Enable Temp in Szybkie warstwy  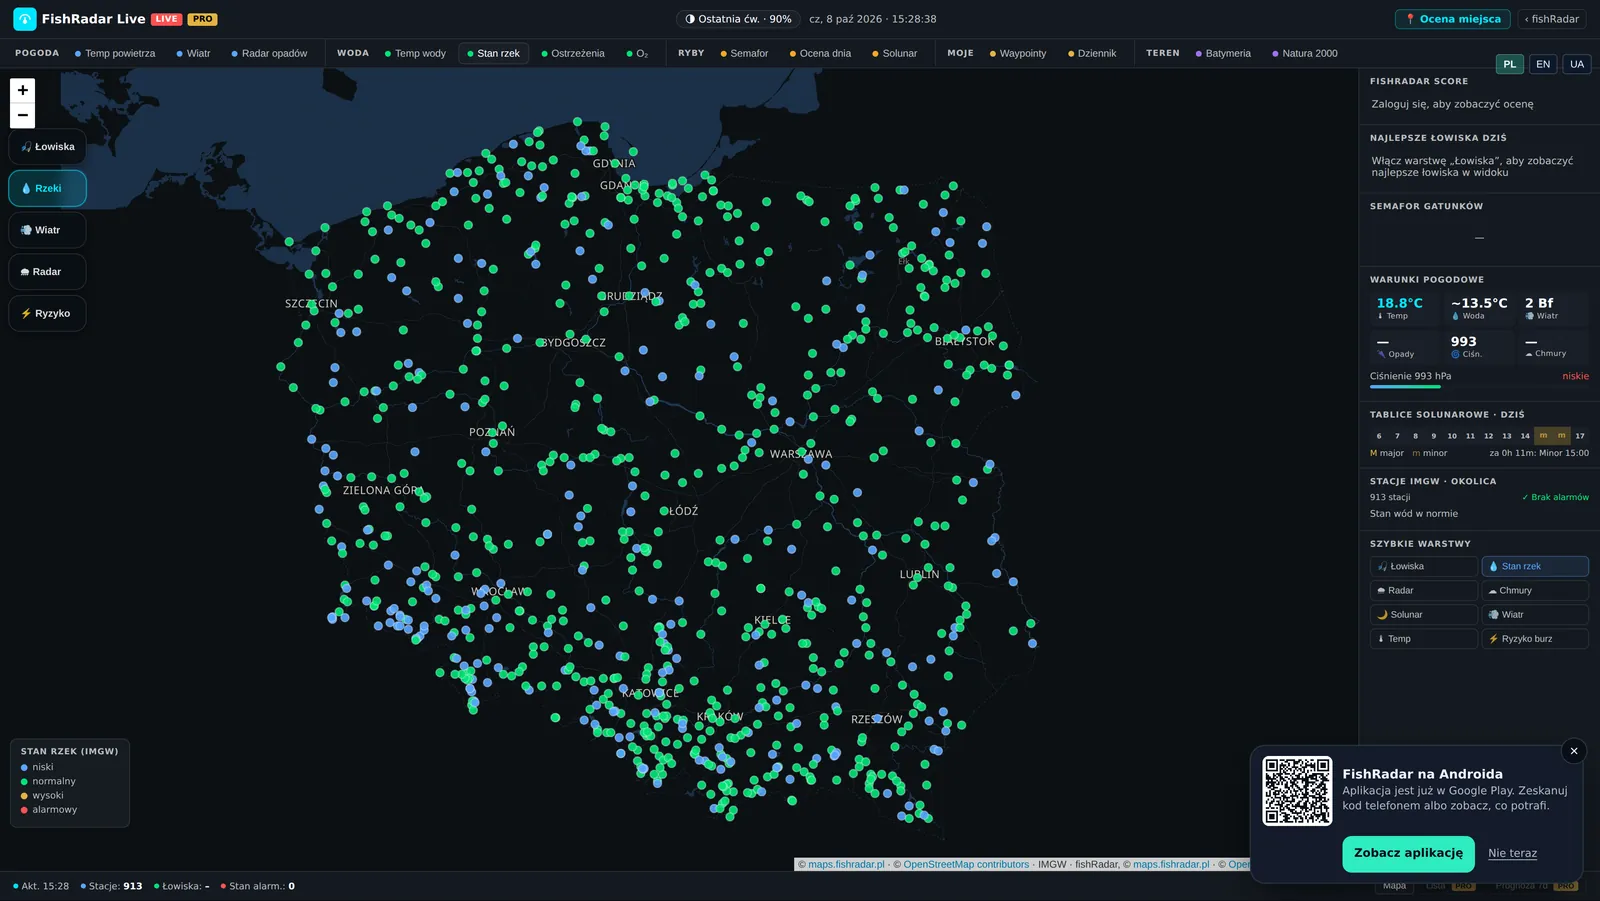pos(1423,639)
